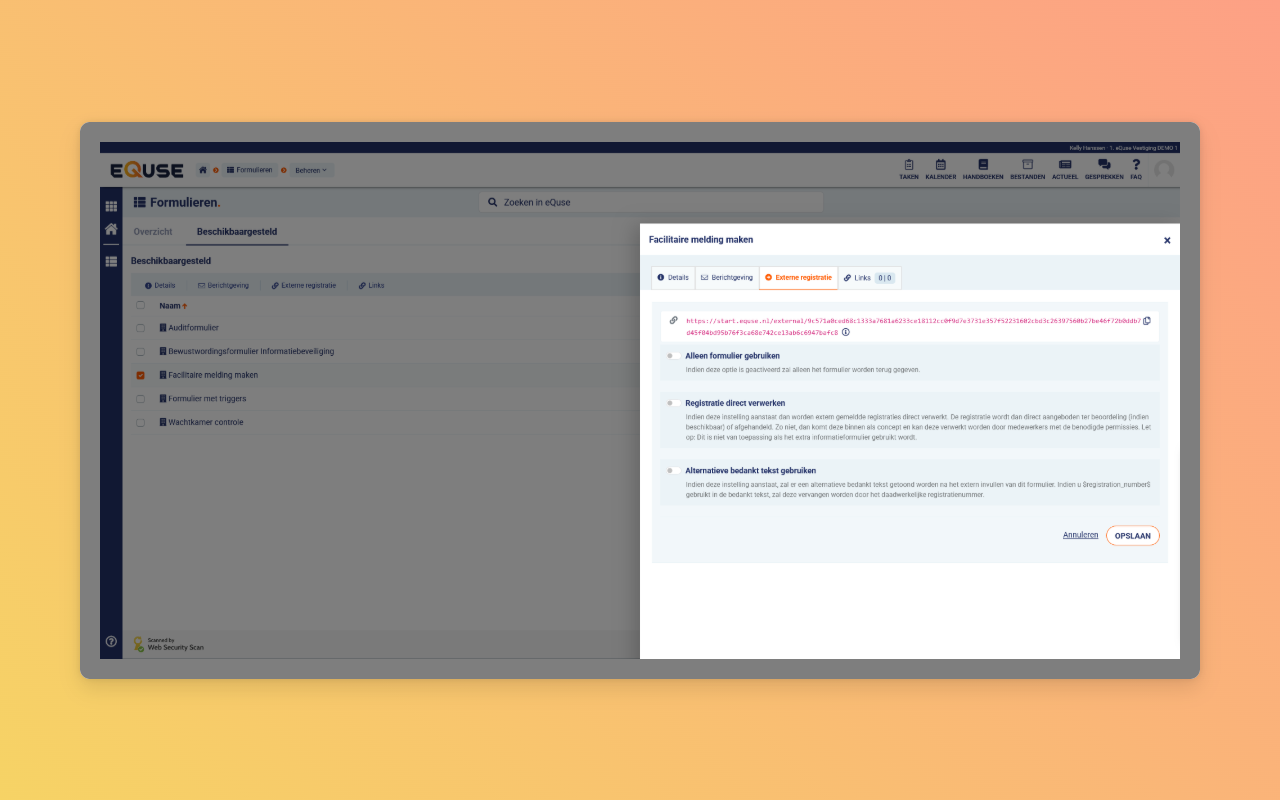1280x800 pixels.
Task: Check the Auditformulier row checkbox
Action: click(141, 328)
